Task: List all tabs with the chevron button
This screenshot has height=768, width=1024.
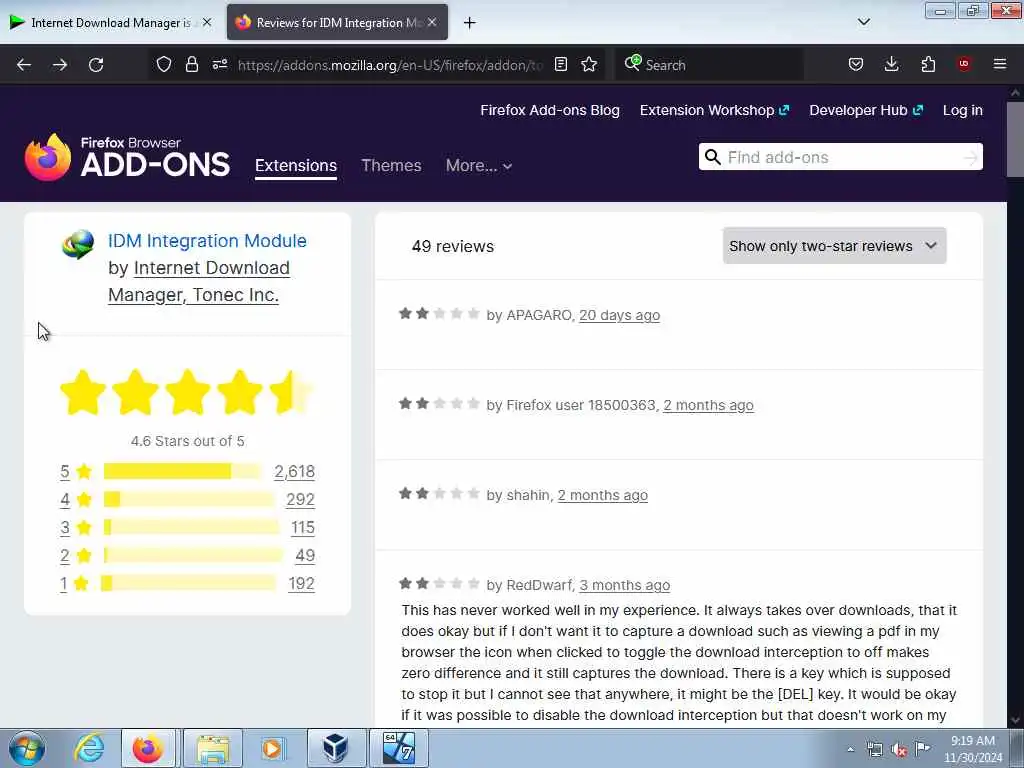Action: [864, 22]
